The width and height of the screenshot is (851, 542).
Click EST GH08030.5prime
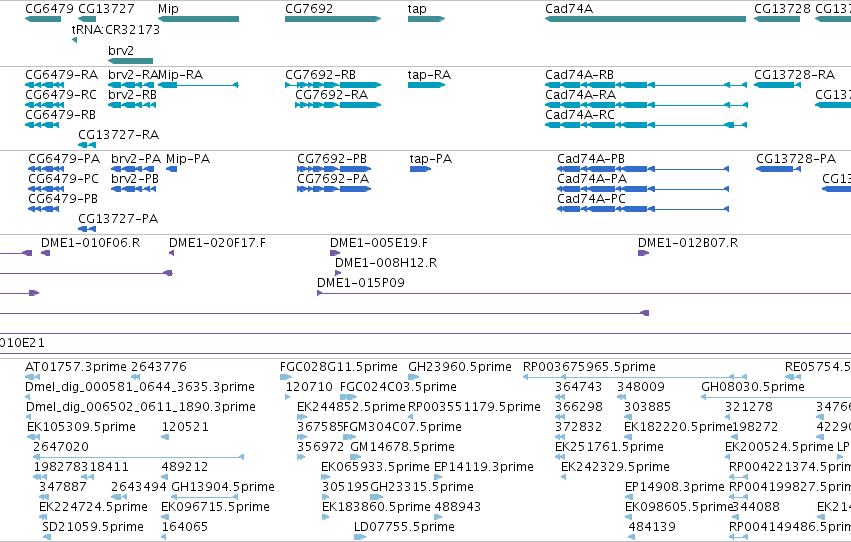(776, 397)
